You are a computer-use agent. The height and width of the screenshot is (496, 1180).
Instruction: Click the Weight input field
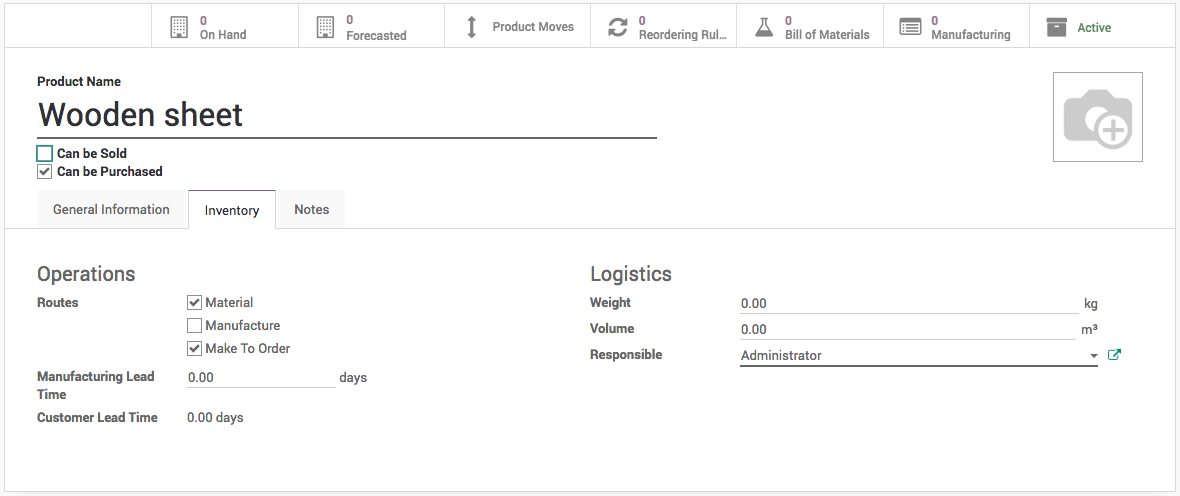(x=908, y=304)
